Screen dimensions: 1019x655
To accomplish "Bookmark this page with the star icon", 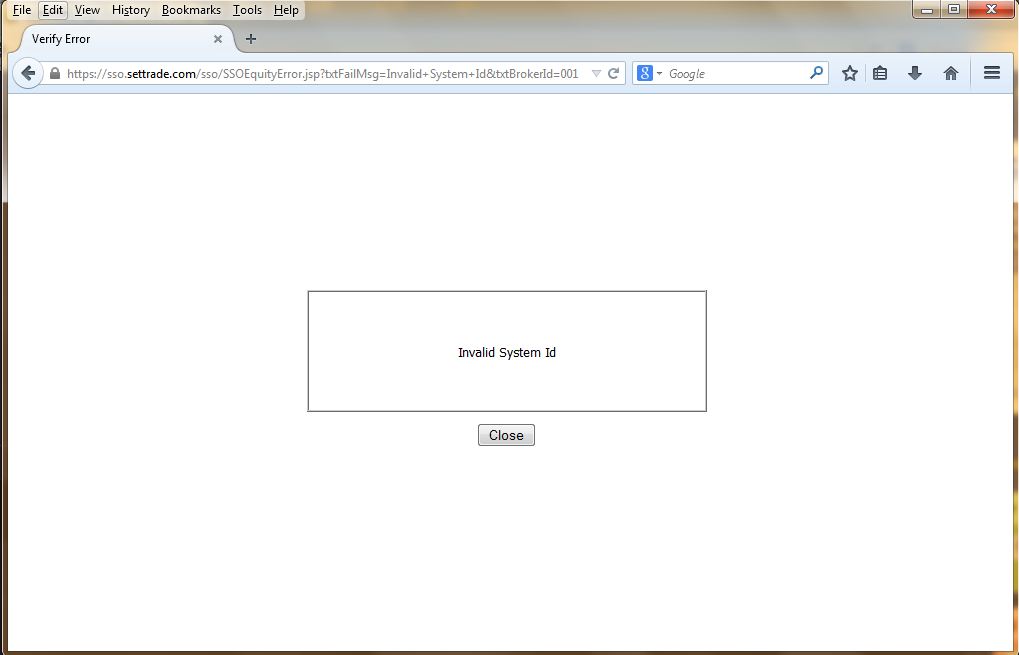I will (849, 73).
